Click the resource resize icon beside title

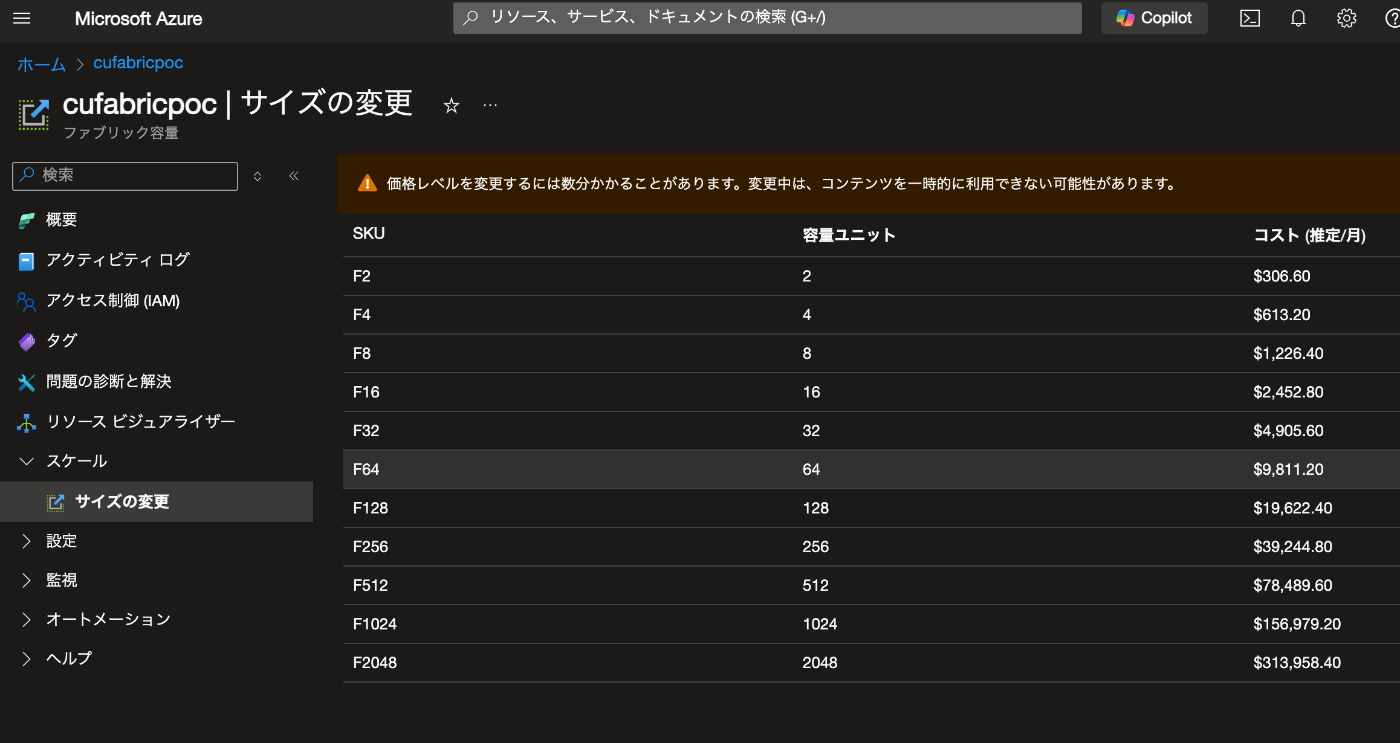tap(34, 113)
